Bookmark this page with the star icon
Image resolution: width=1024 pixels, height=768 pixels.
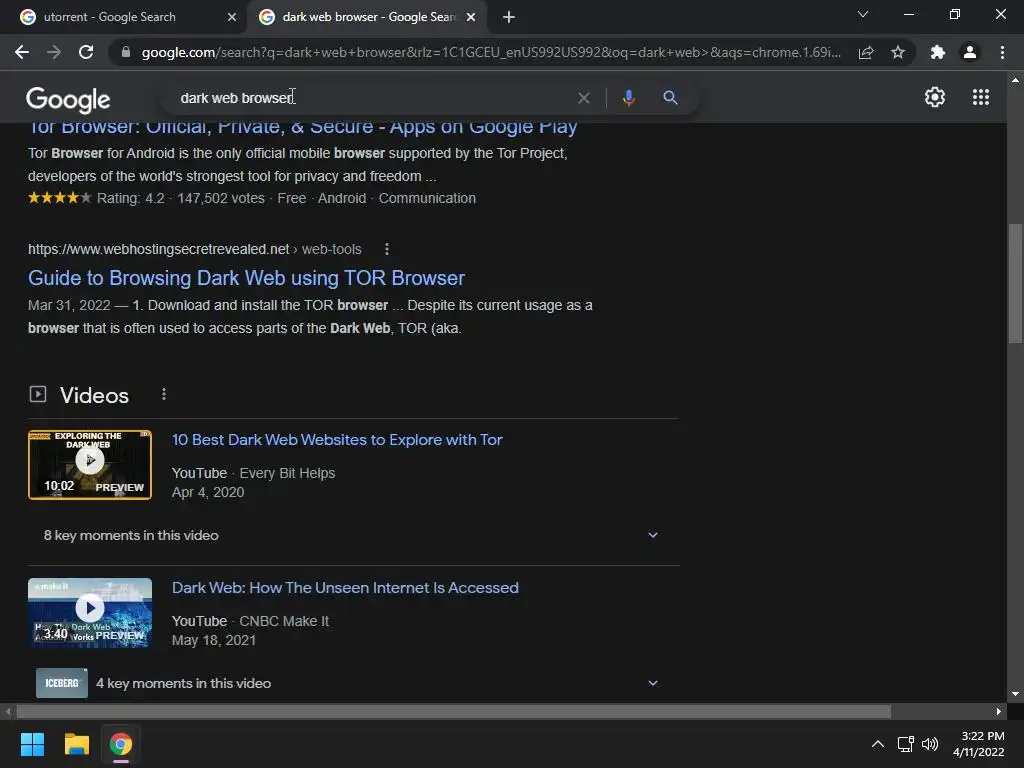point(898,52)
